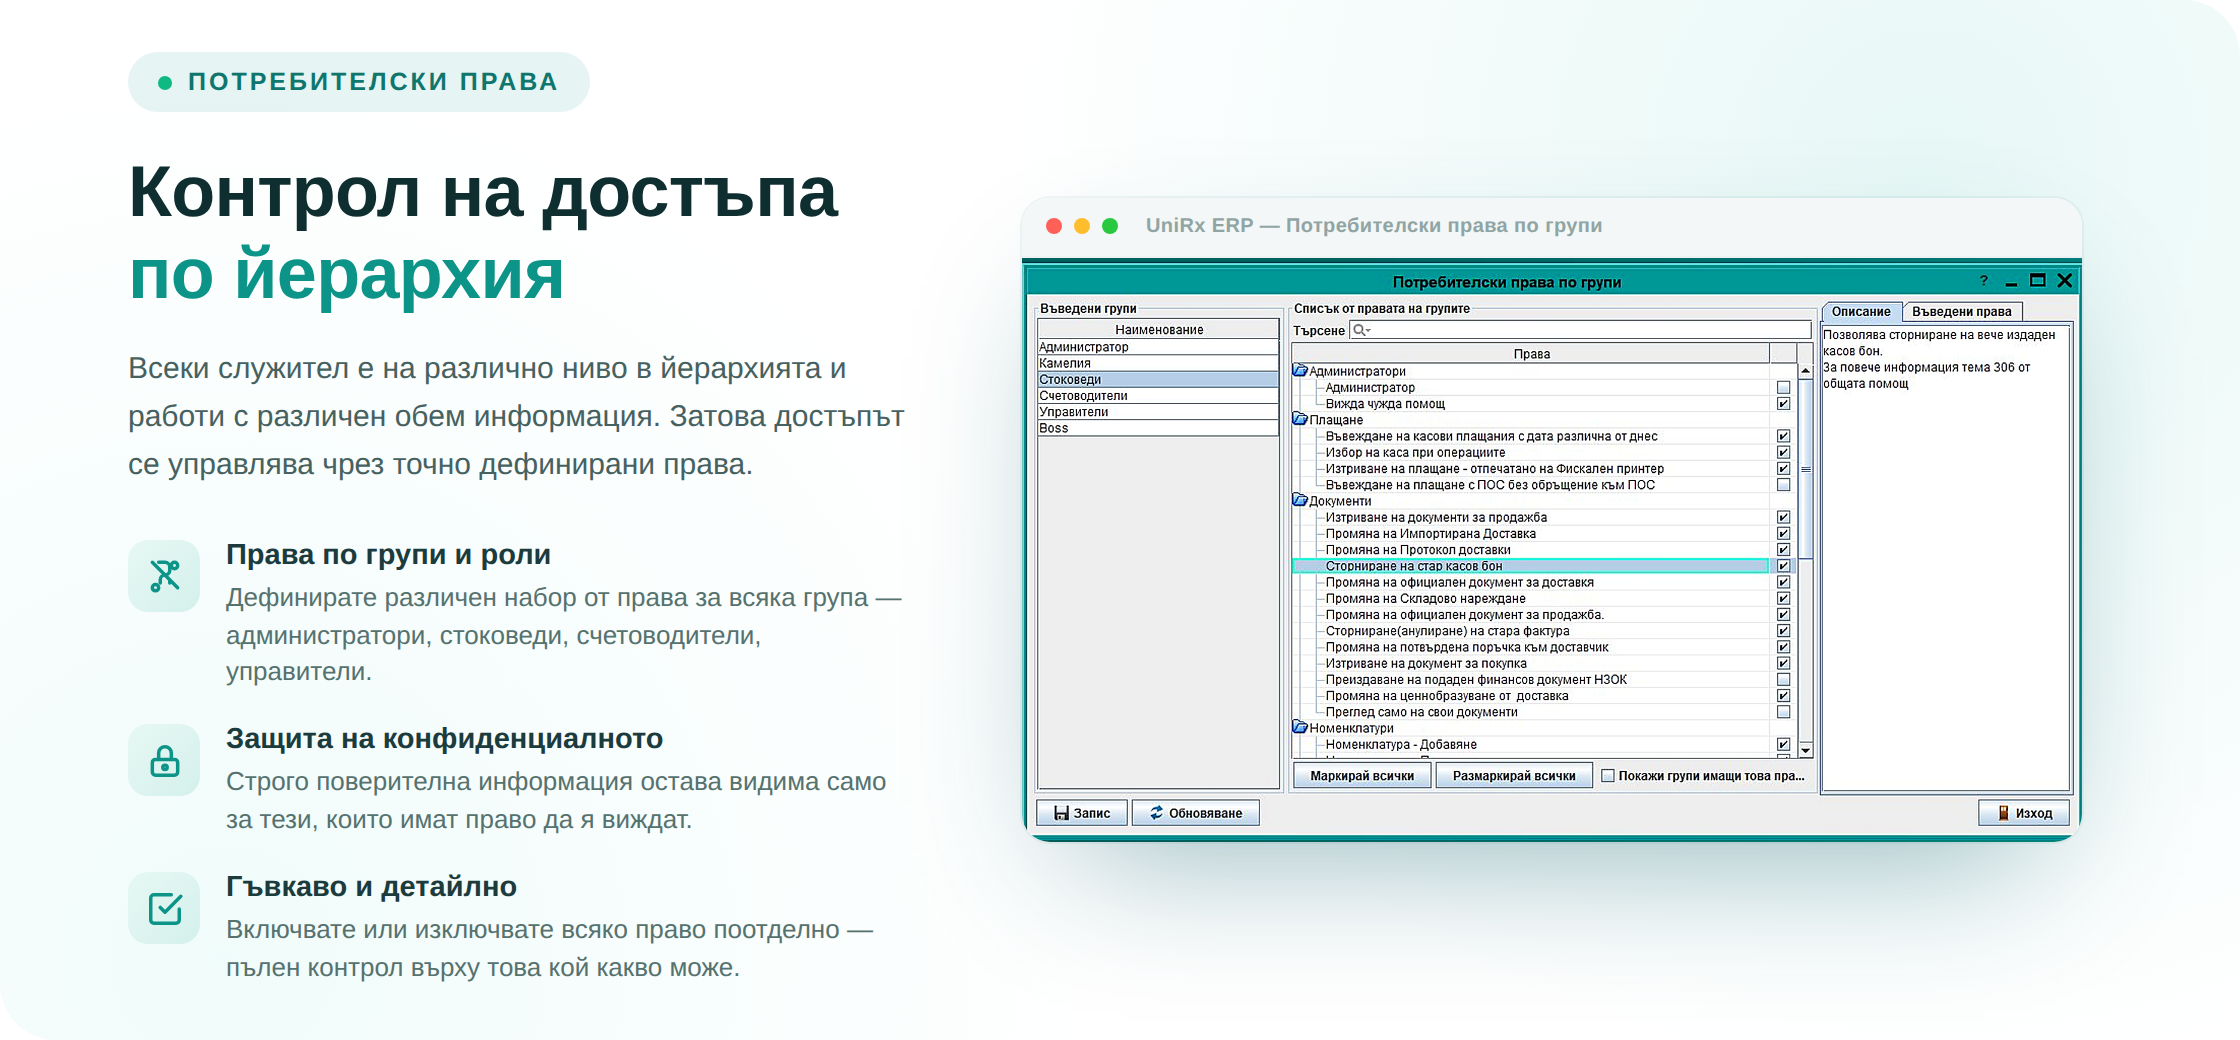
Task: Open the search options dropdown arrow
Action: tap(1369, 331)
